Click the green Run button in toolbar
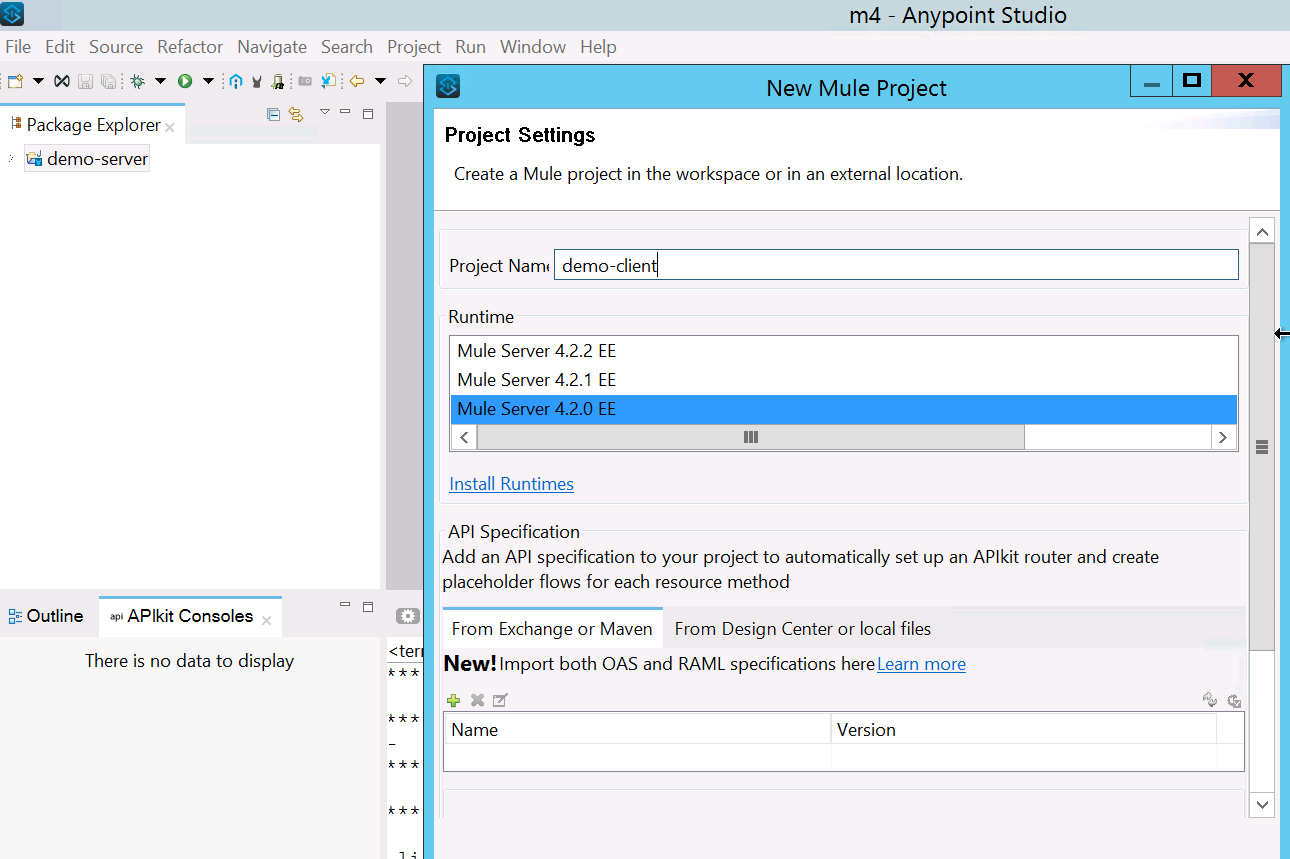Screen dimensions: 1290x859 click(x=185, y=81)
